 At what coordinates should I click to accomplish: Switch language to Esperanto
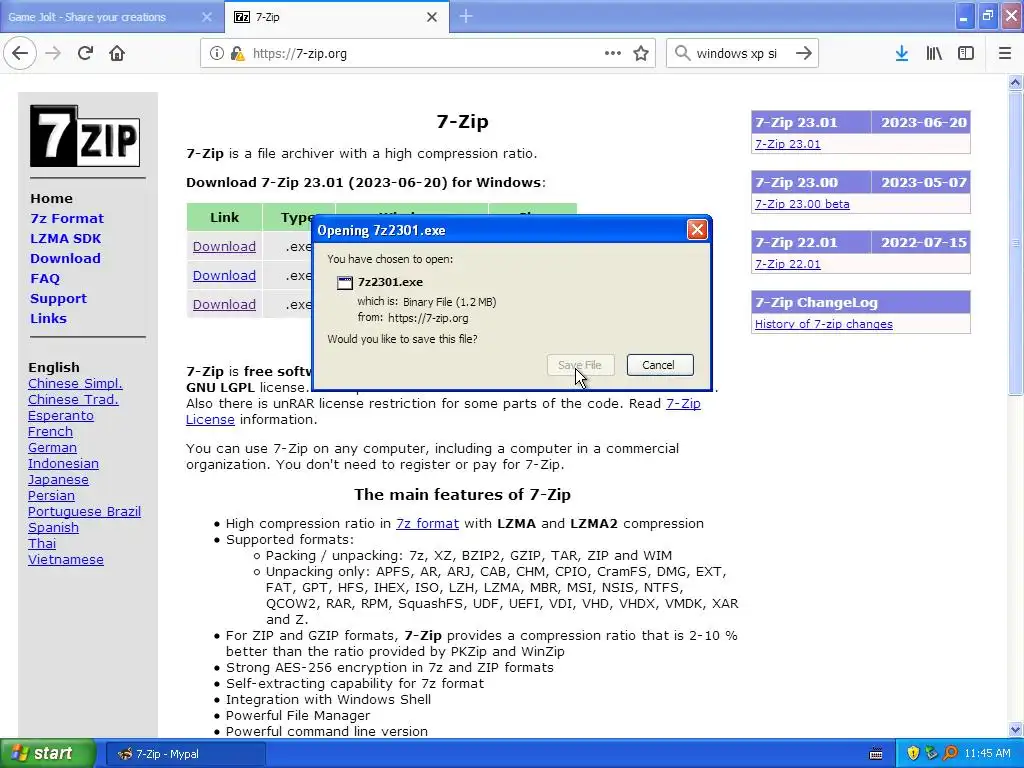tap(61, 415)
